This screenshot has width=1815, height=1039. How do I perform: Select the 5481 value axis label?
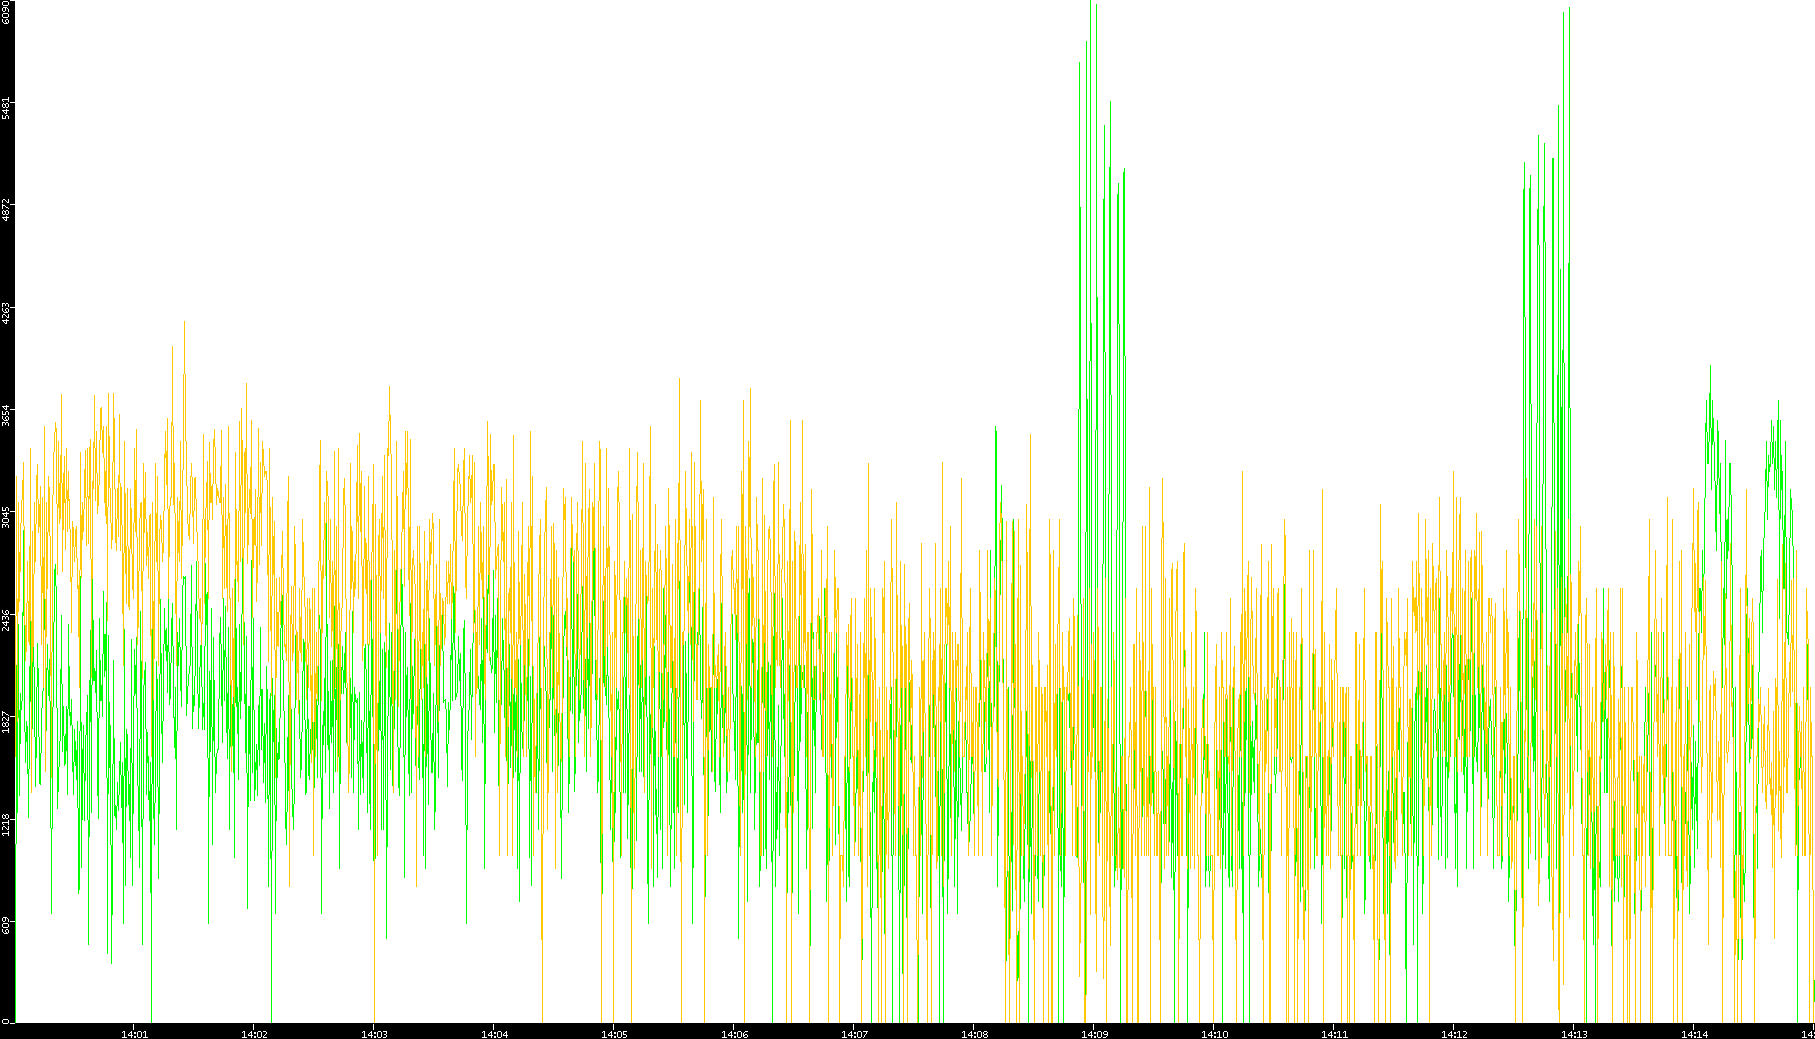pyautogui.click(x=7, y=108)
